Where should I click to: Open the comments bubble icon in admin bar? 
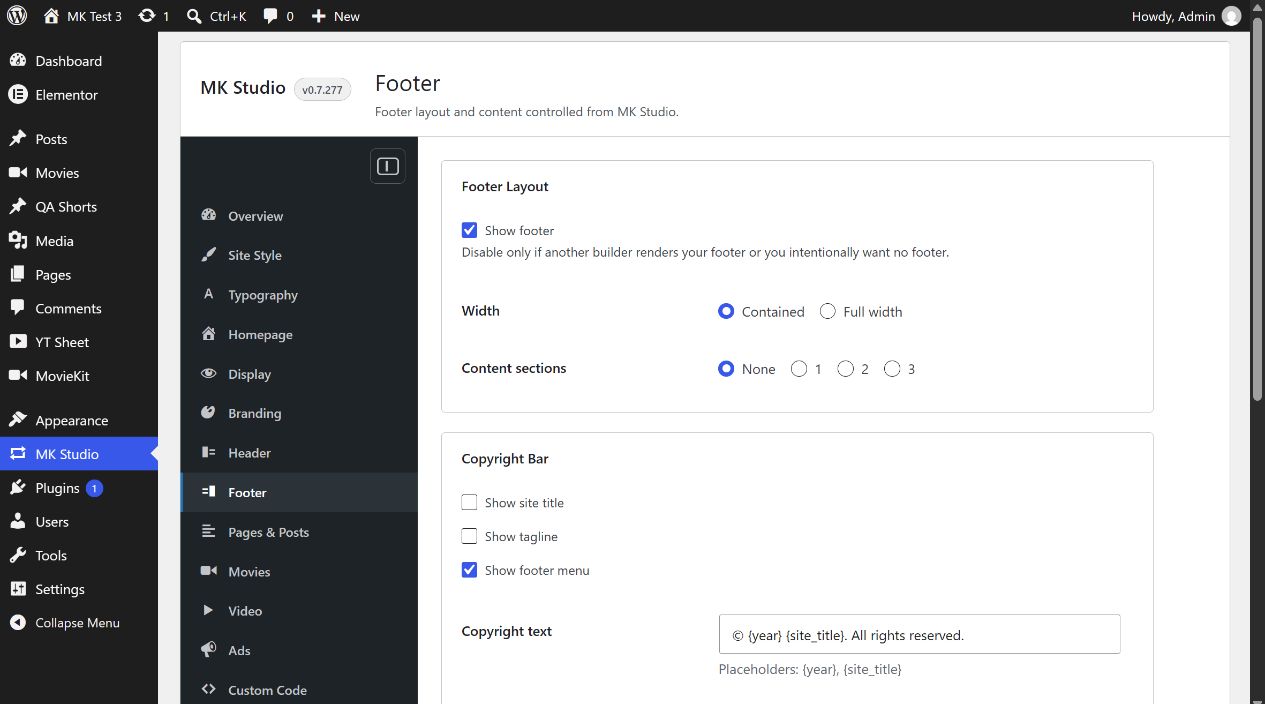coord(271,16)
